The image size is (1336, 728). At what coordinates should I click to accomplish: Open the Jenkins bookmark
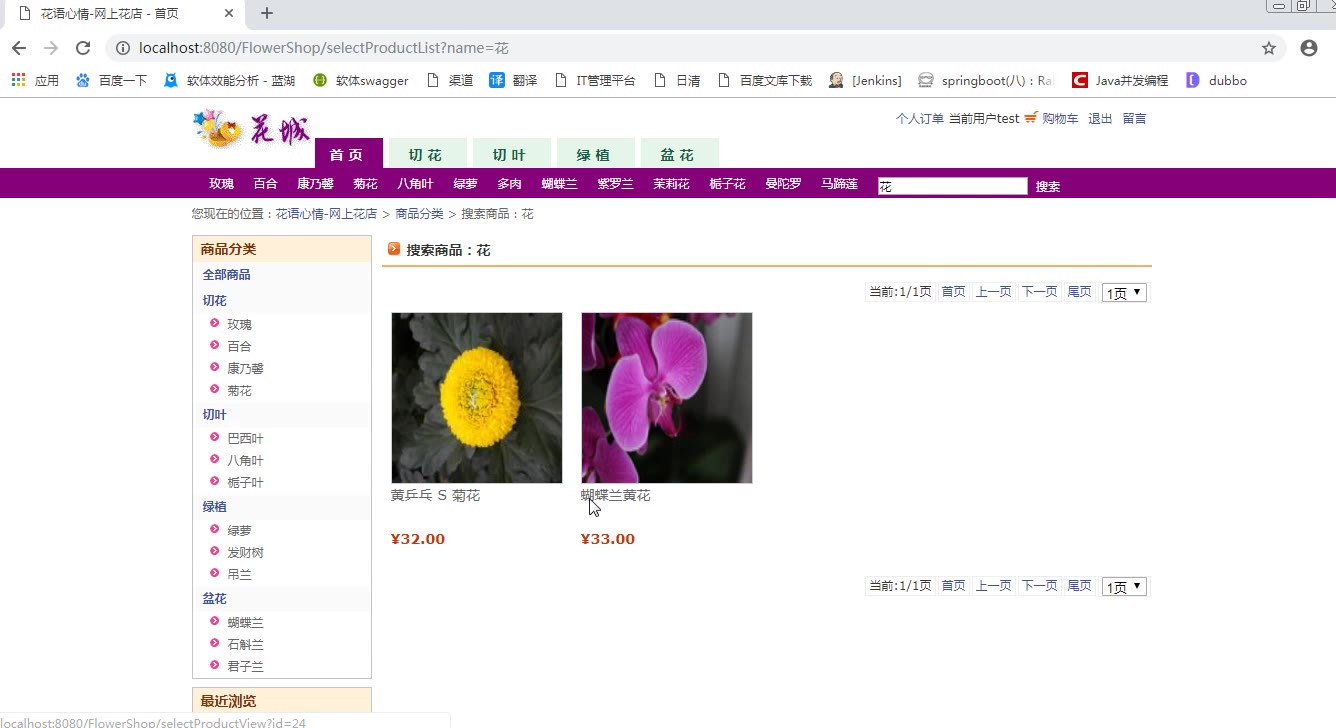[x=865, y=80]
